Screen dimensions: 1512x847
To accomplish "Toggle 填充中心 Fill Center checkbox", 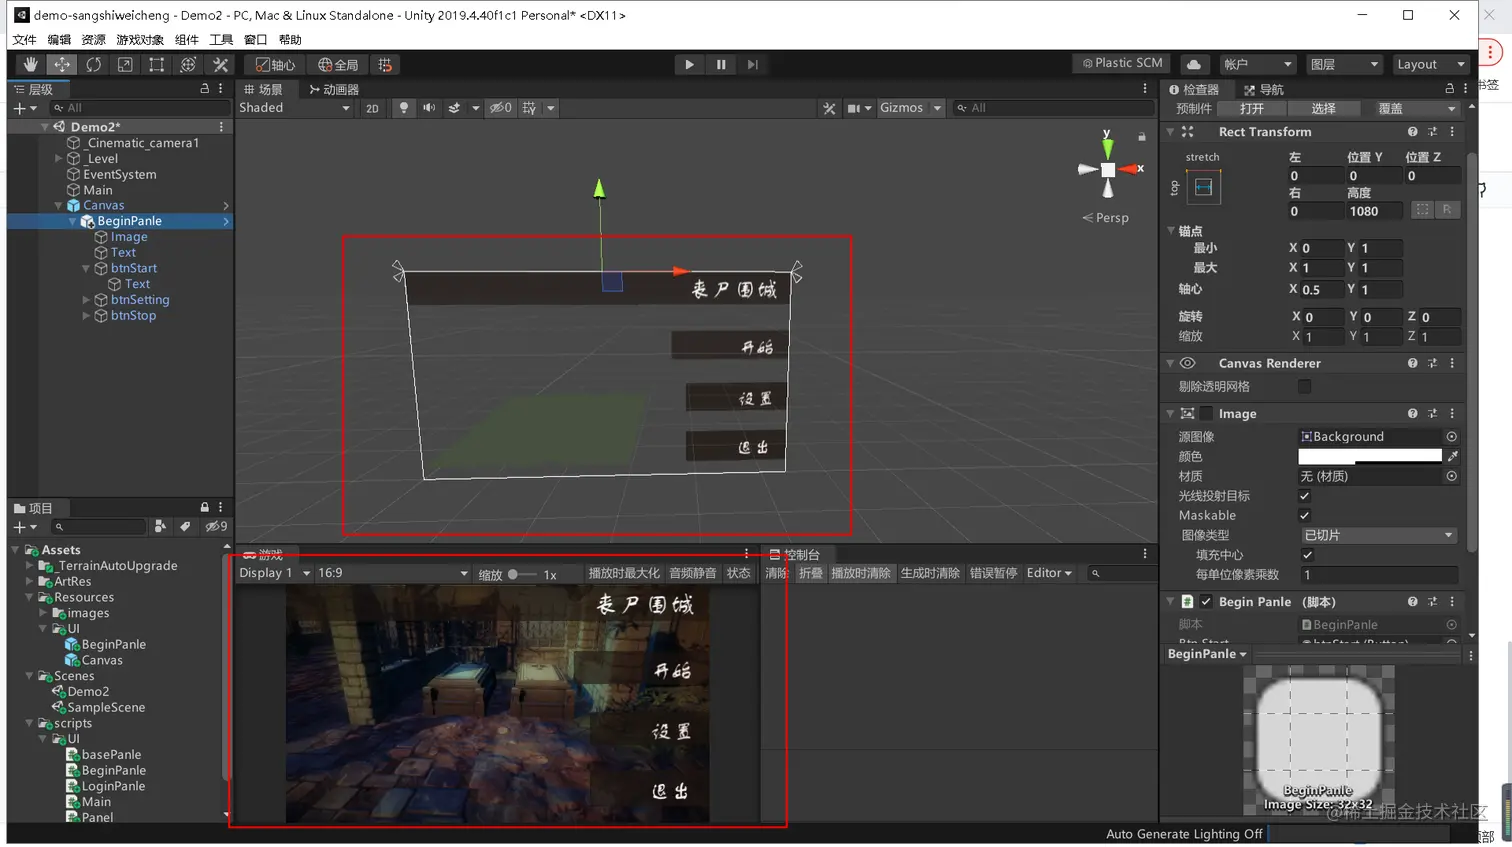I will [1307, 555].
